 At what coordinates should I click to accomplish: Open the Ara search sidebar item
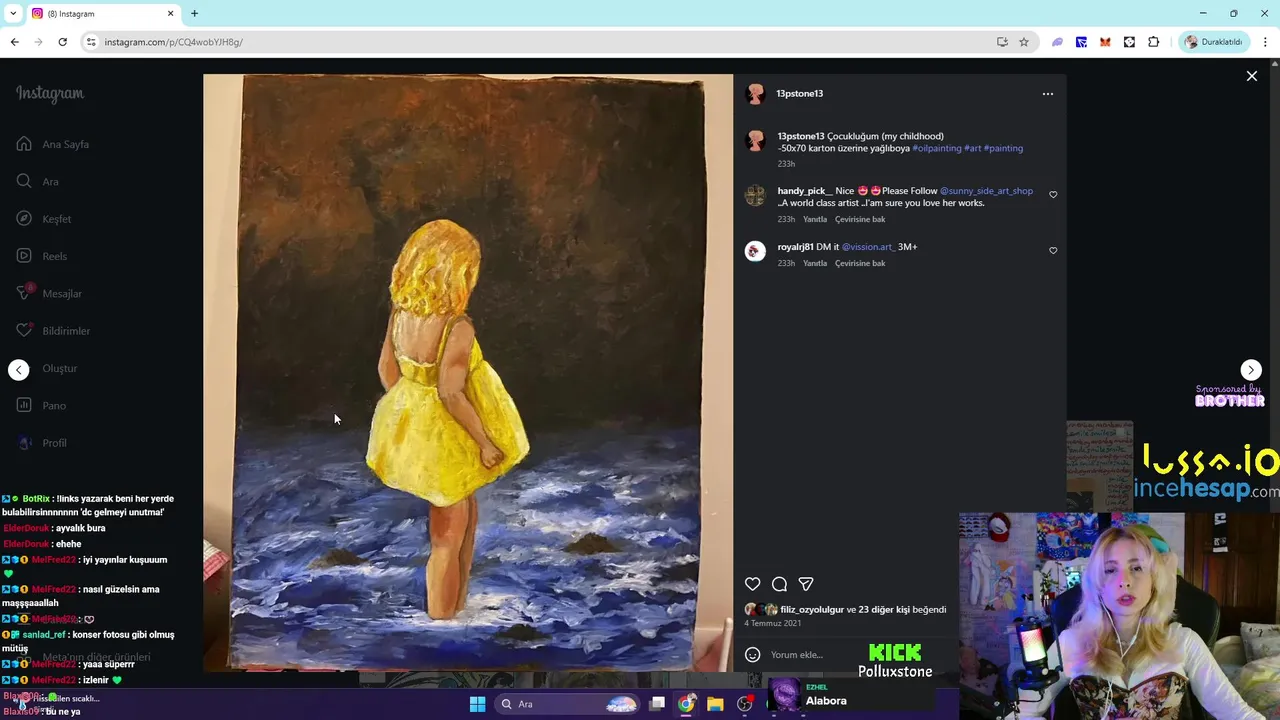[x=38, y=181]
